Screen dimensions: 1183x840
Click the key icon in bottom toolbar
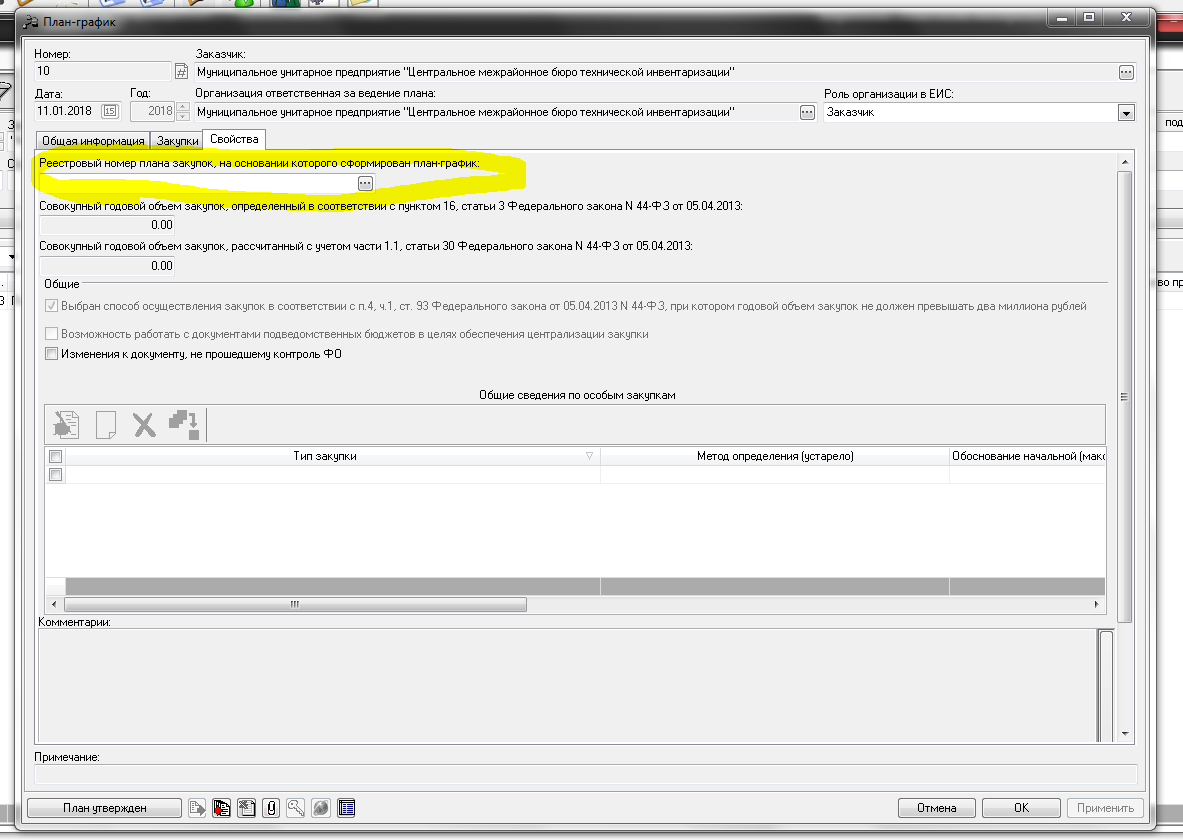click(295, 808)
